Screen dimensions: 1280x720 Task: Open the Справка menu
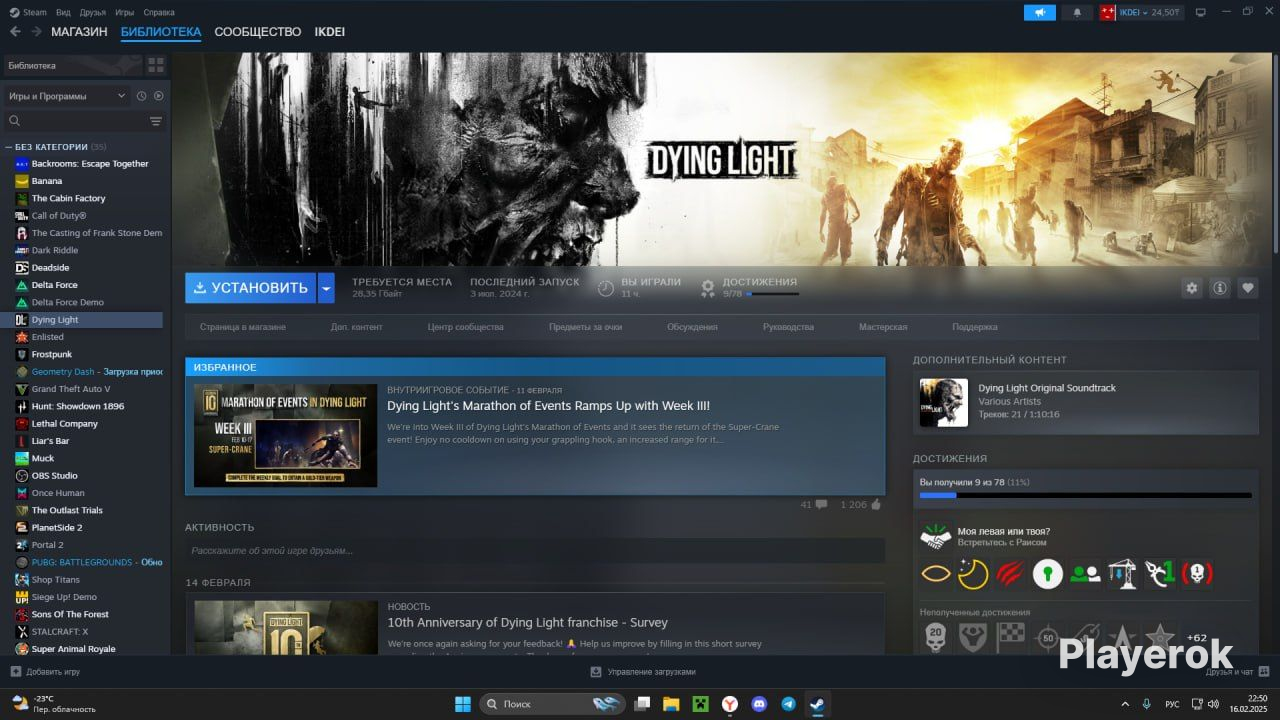[159, 12]
